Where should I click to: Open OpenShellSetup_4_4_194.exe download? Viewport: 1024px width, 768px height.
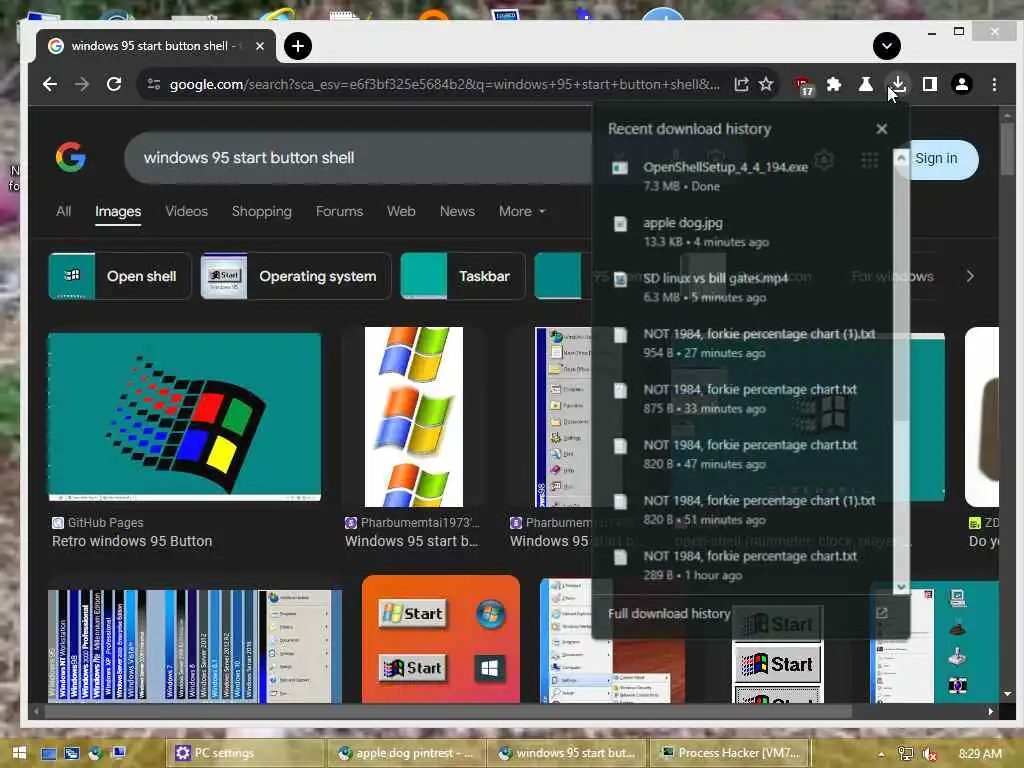point(744,176)
